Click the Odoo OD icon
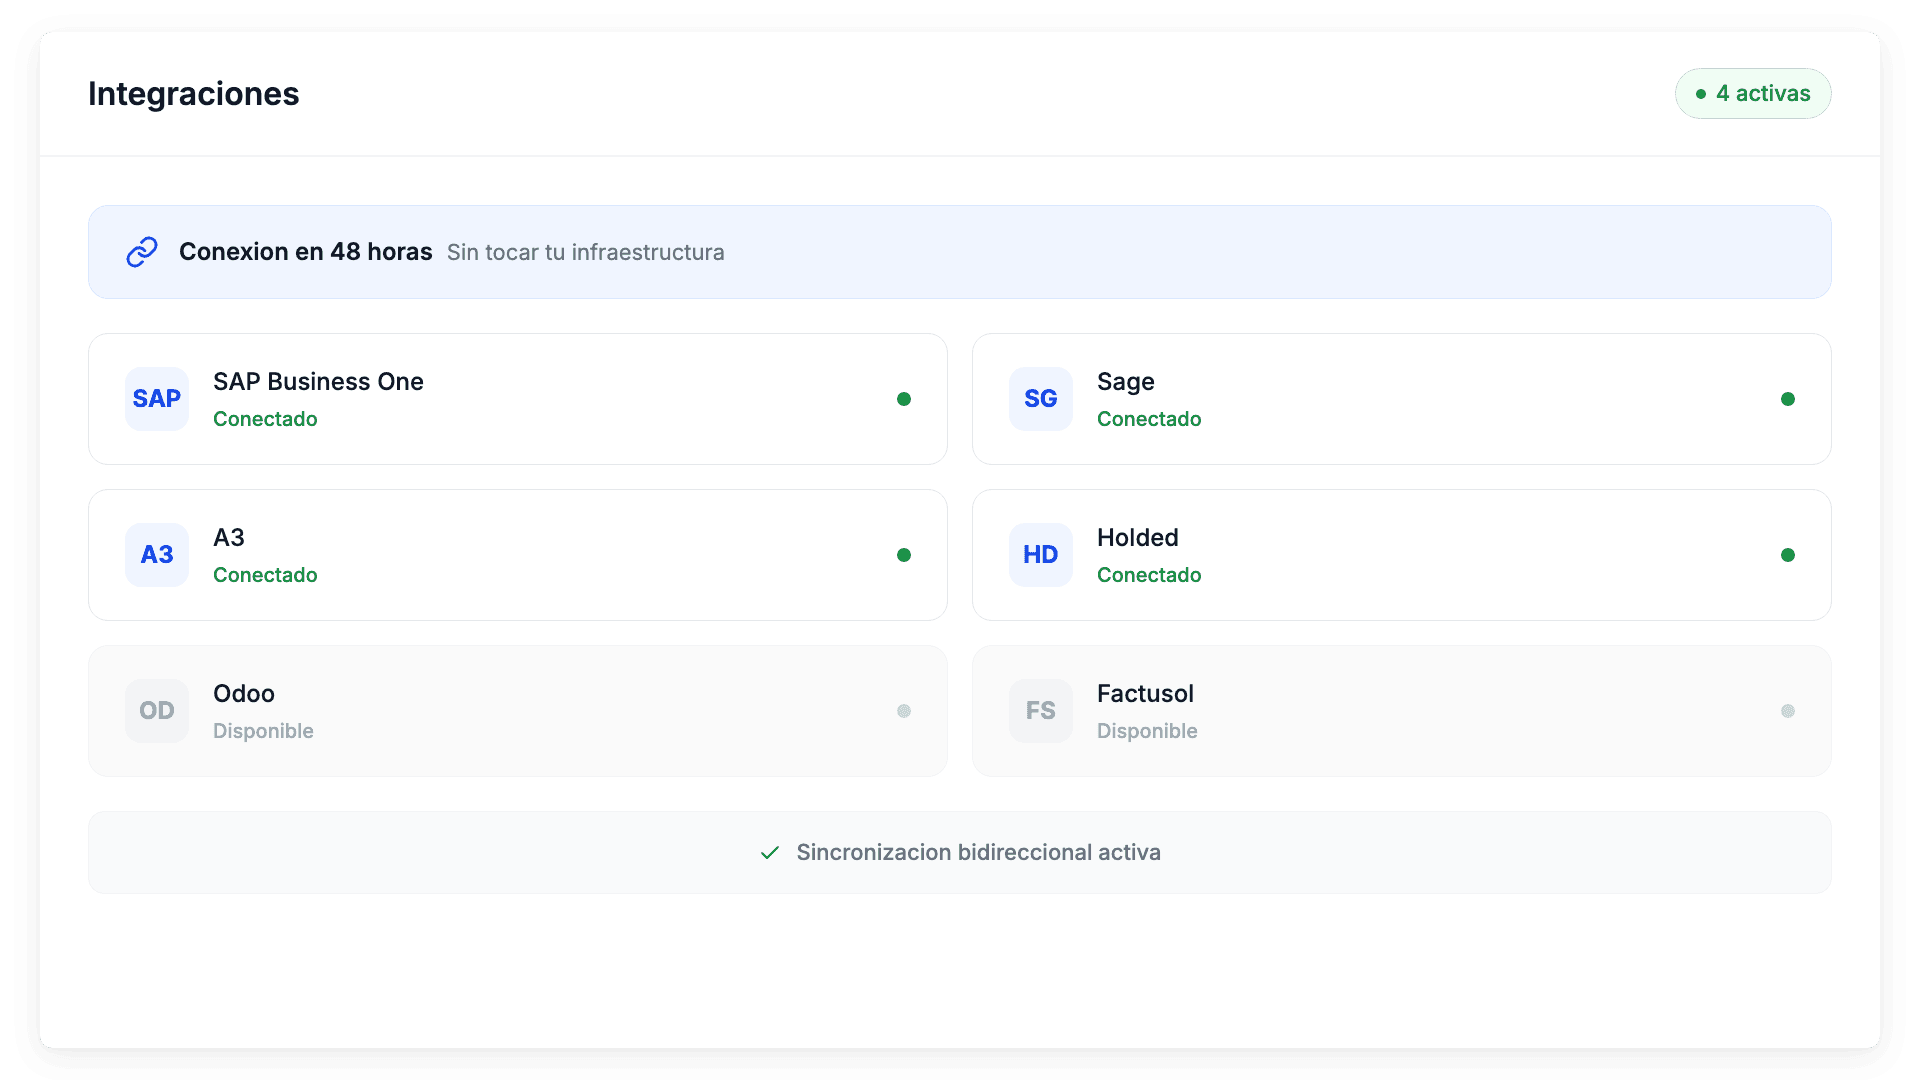 (x=156, y=710)
